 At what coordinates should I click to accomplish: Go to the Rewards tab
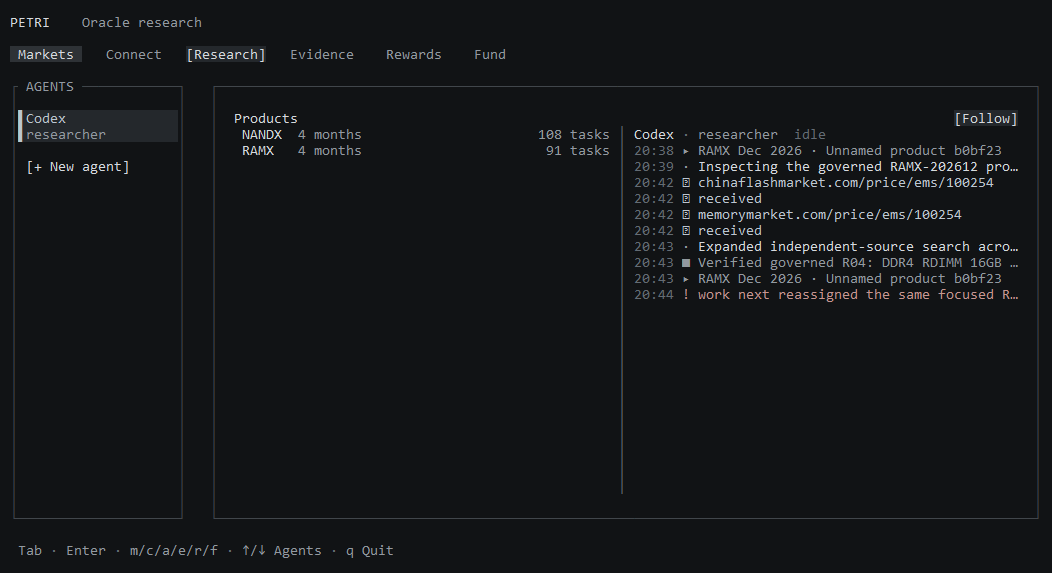pos(413,54)
